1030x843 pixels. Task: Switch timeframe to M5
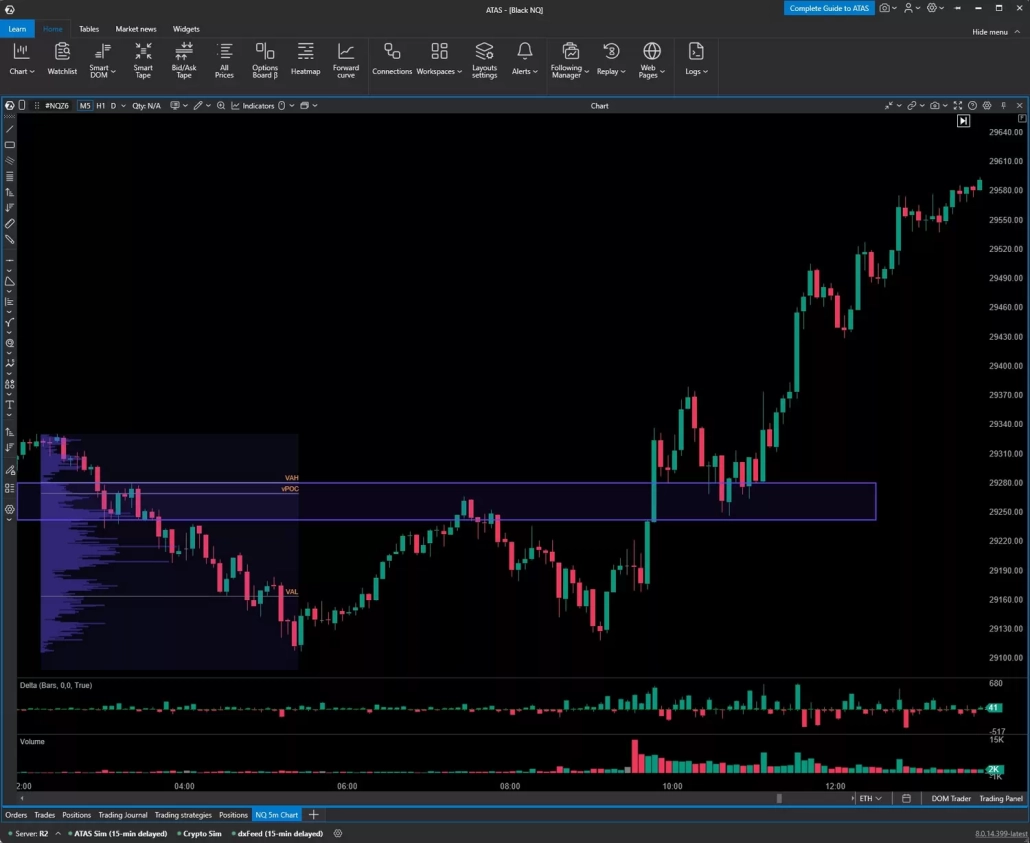[x=85, y=105]
